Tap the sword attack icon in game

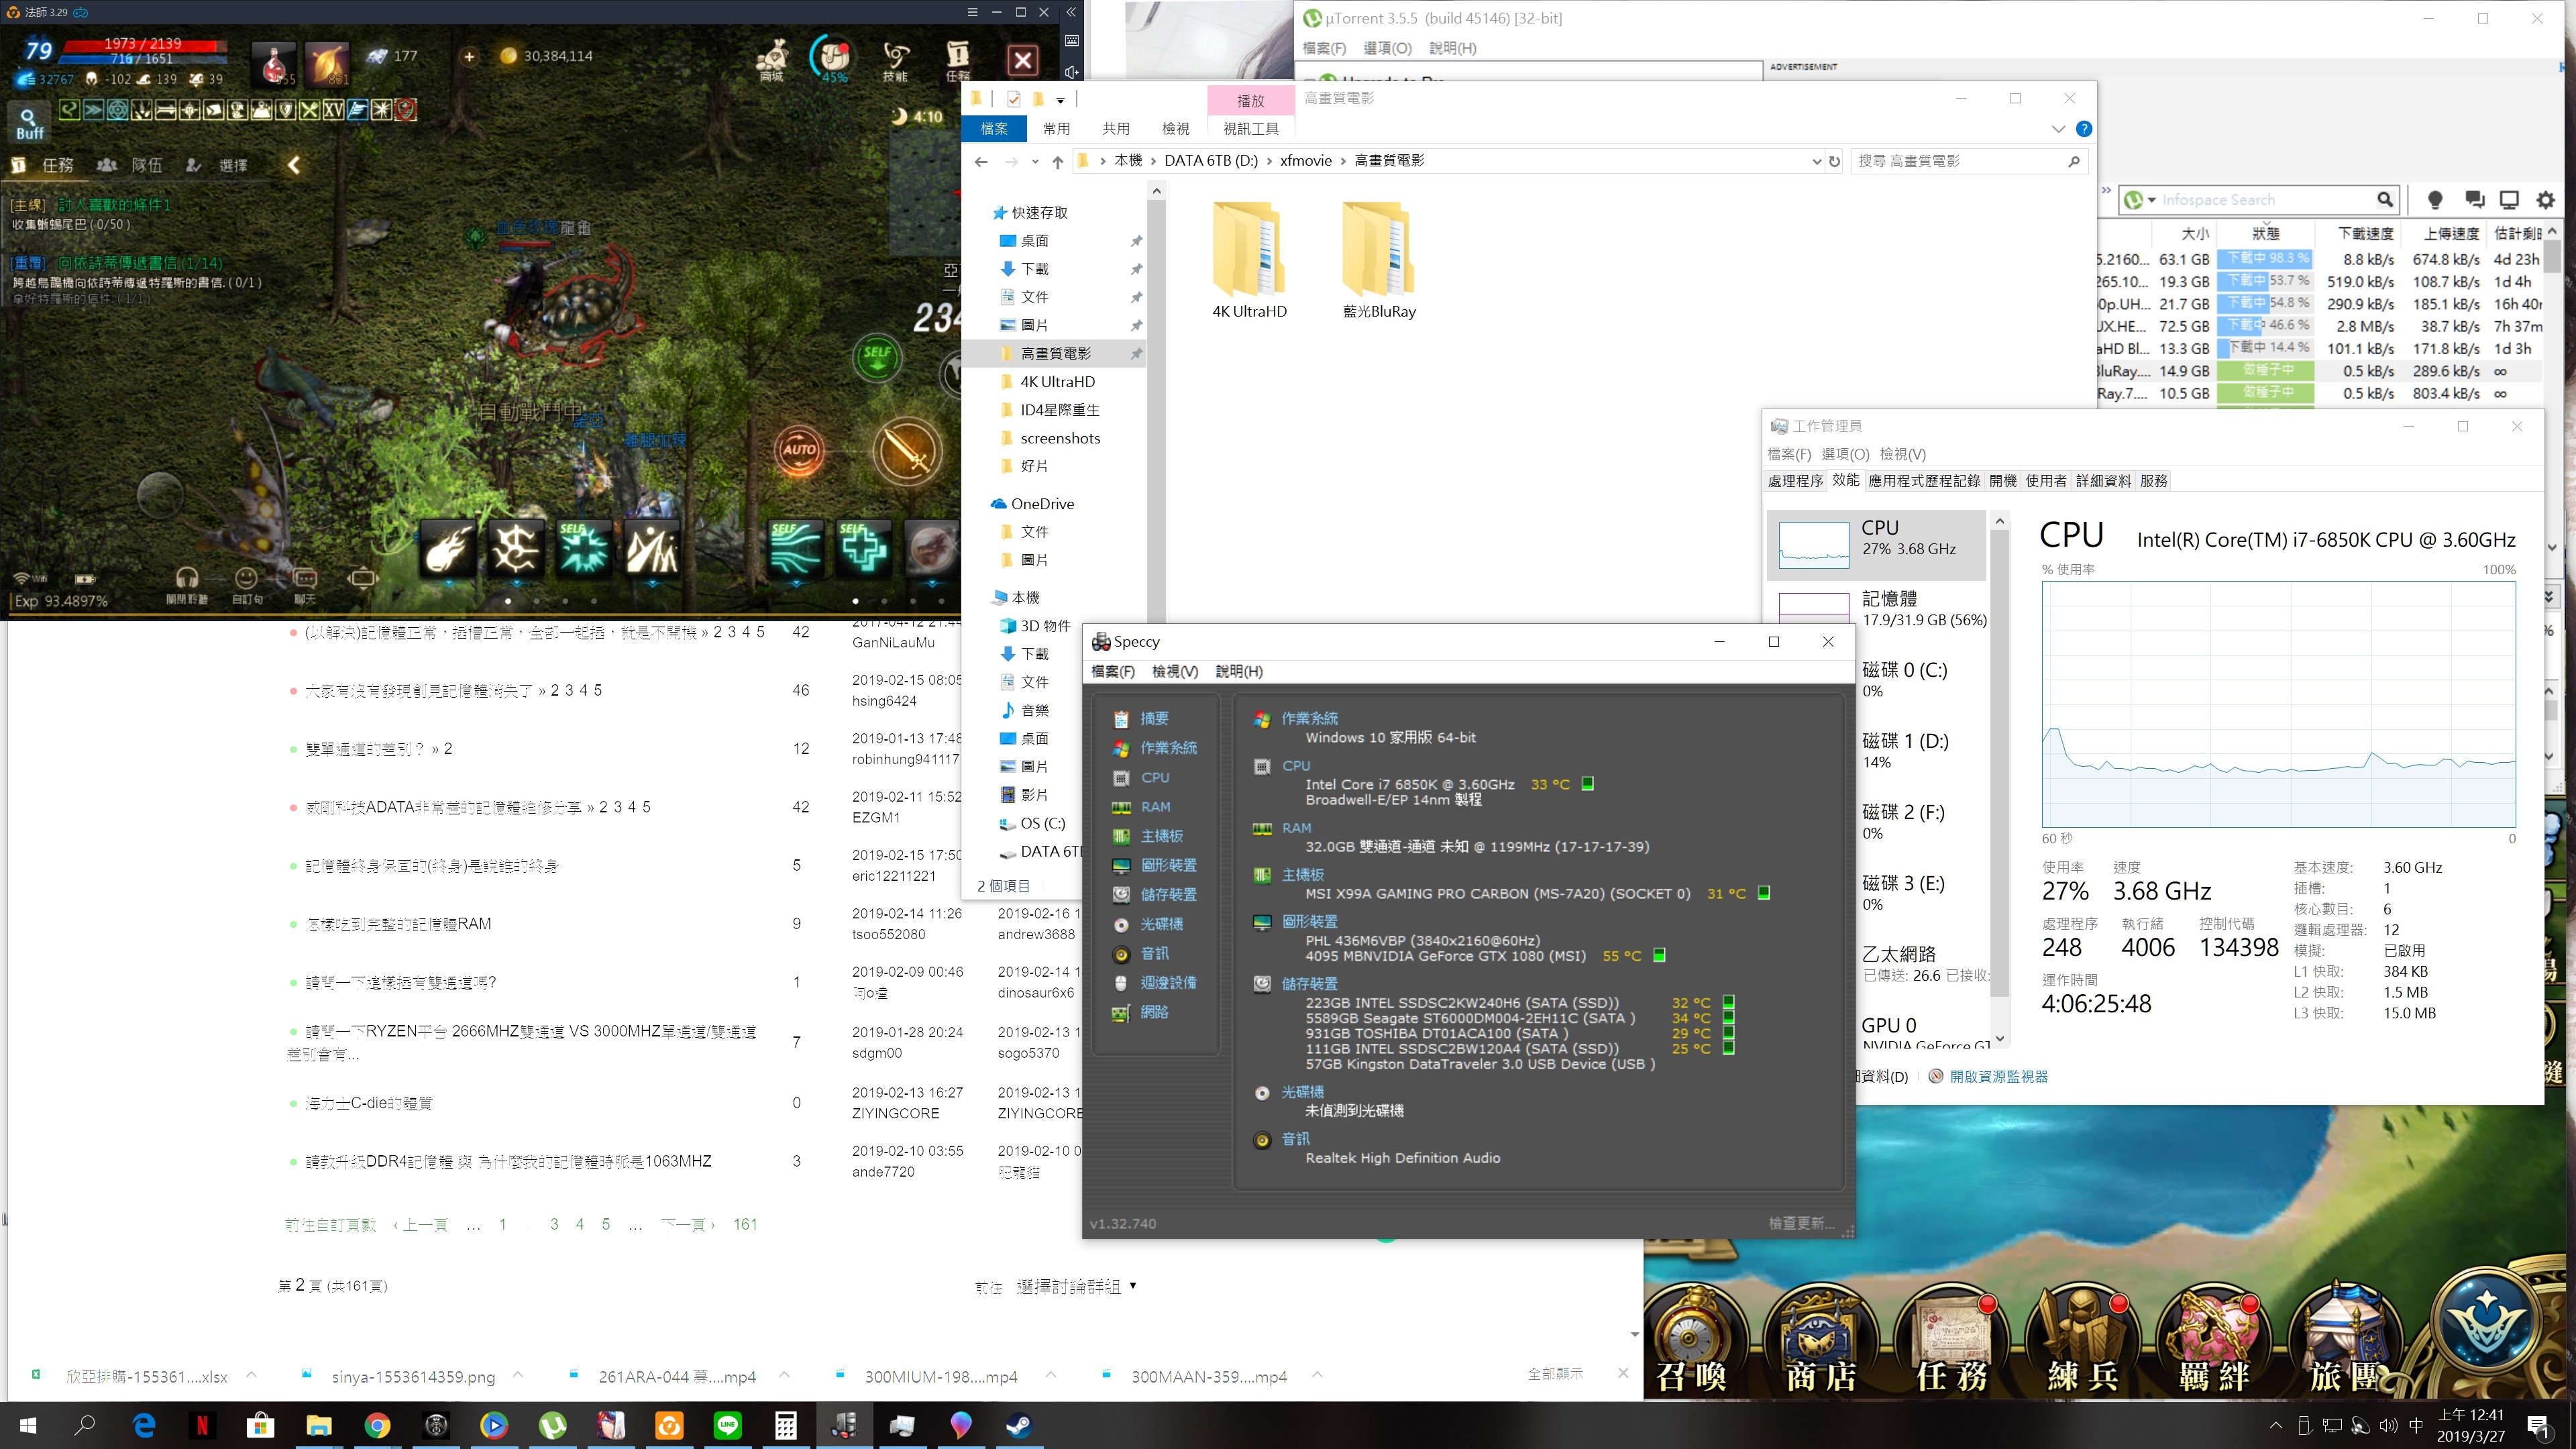(x=907, y=451)
